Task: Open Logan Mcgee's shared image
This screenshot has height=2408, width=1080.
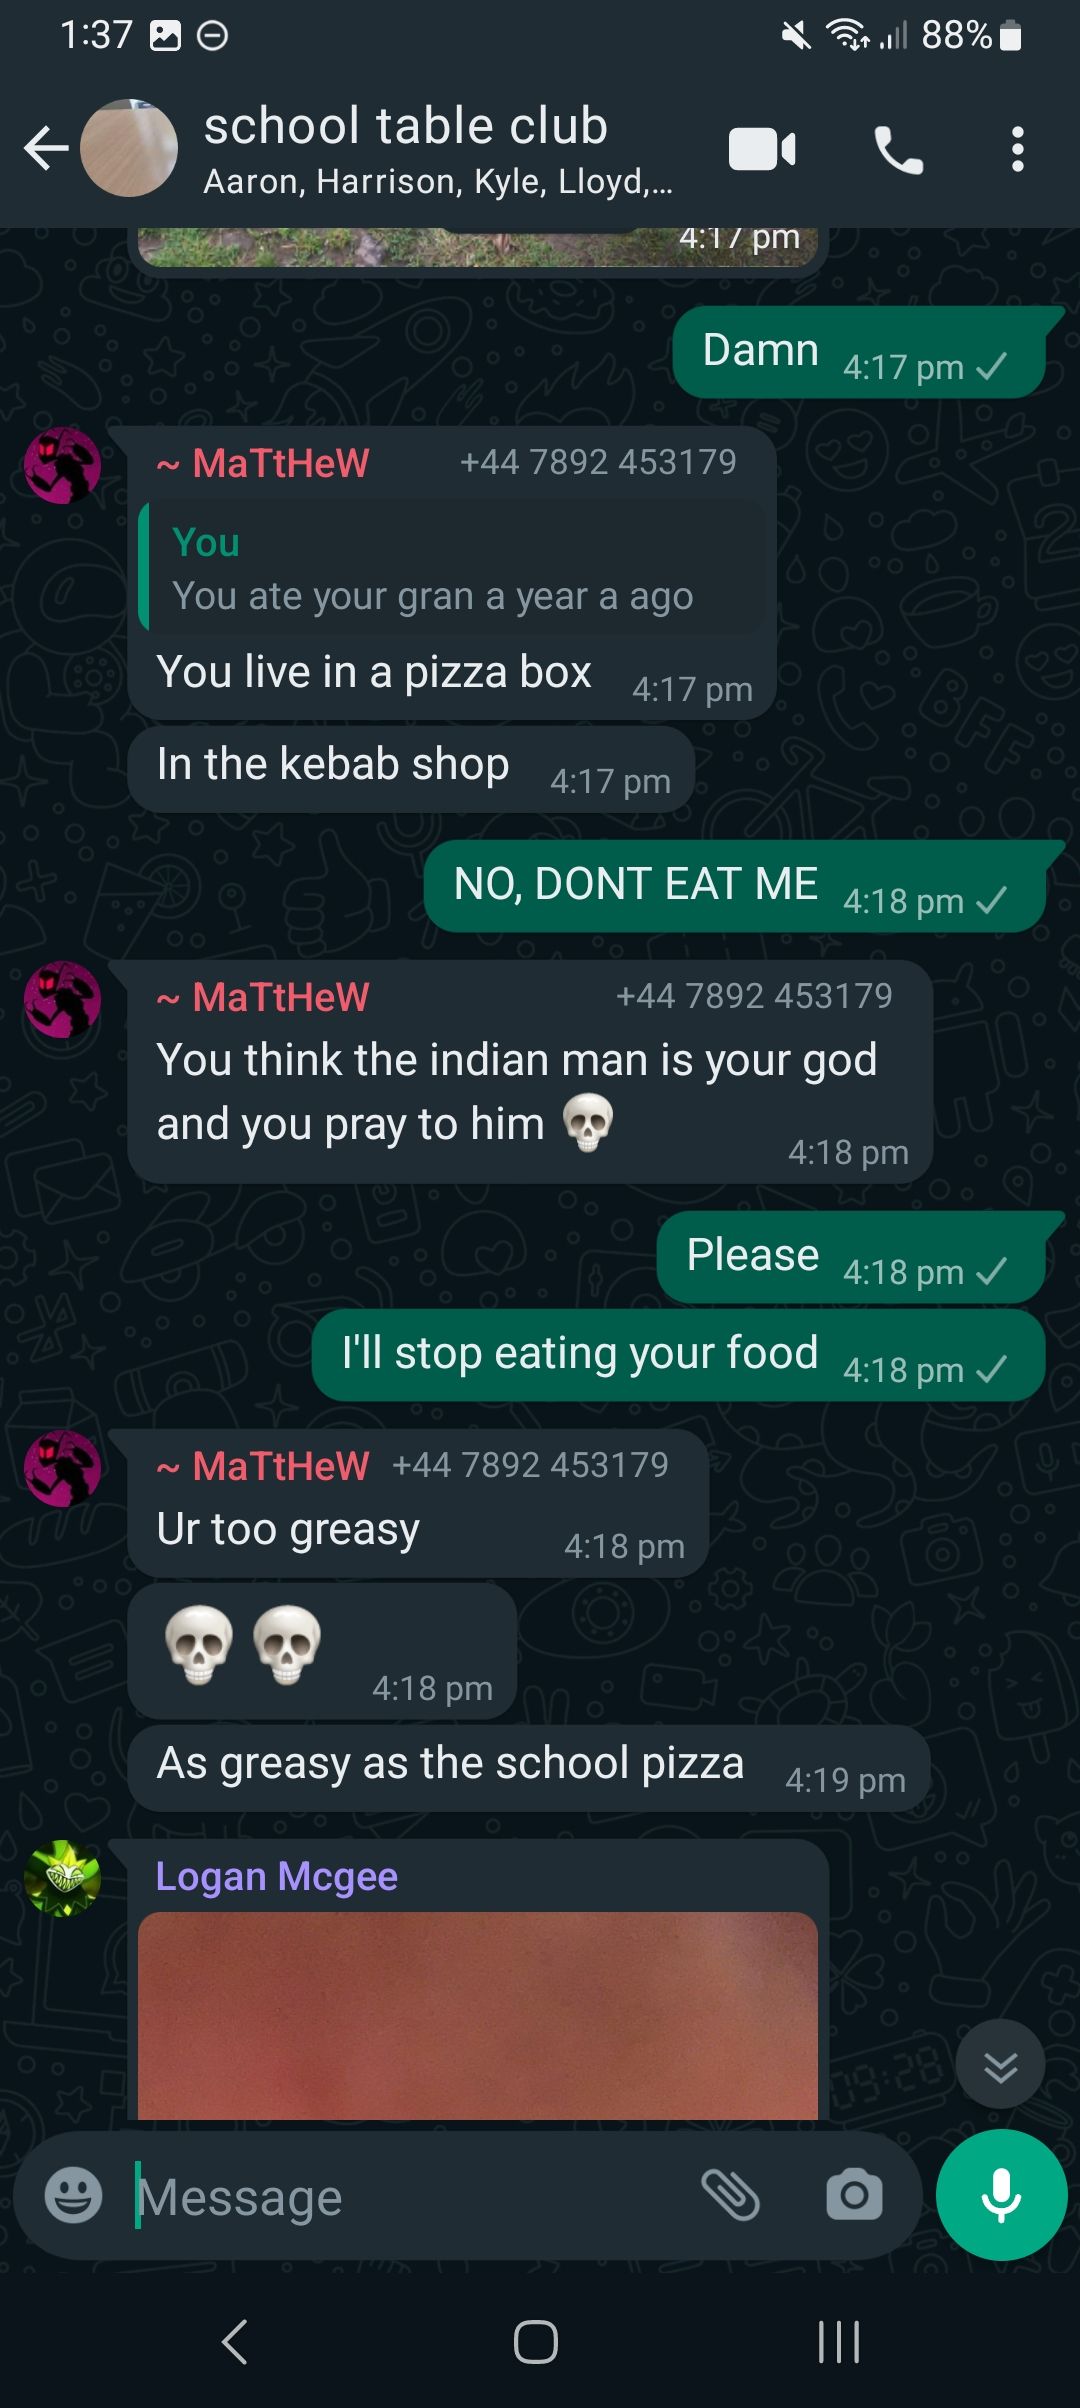Action: [478, 2015]
